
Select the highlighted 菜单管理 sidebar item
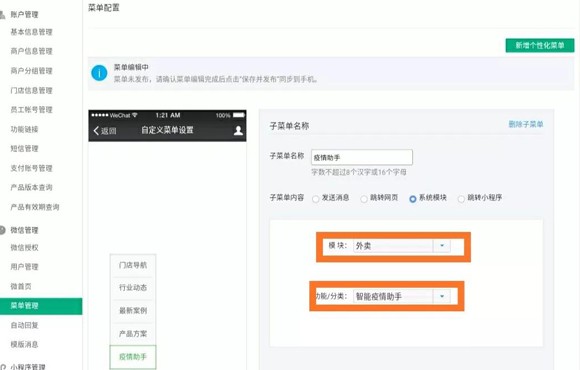(41, 306)
